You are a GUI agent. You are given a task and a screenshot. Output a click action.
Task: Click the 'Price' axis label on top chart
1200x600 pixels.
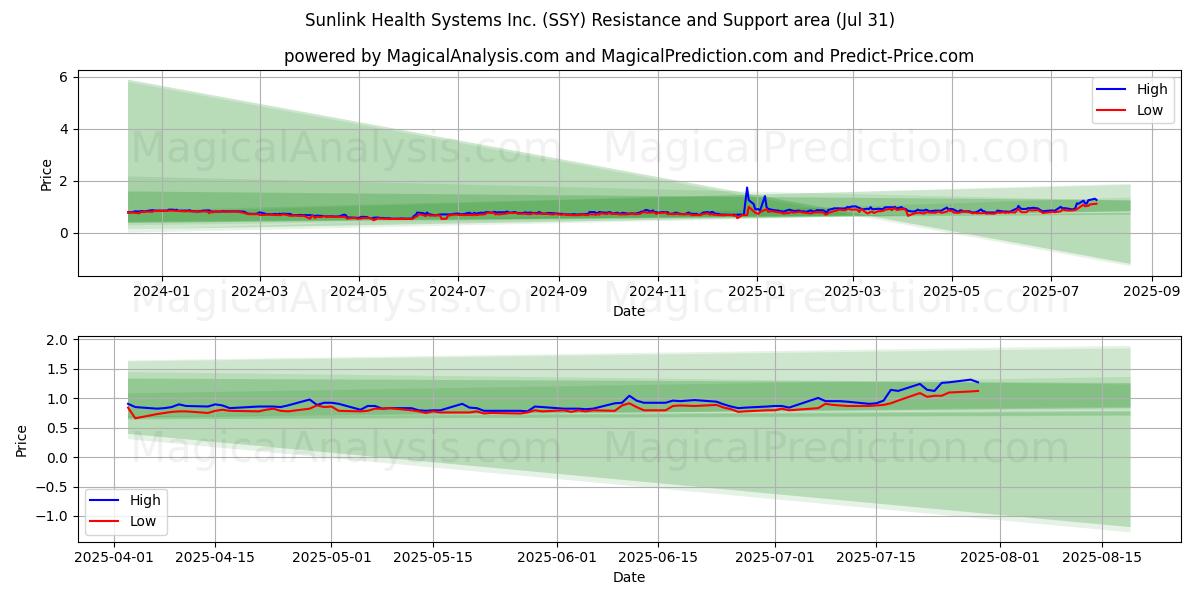coord(46,175)
